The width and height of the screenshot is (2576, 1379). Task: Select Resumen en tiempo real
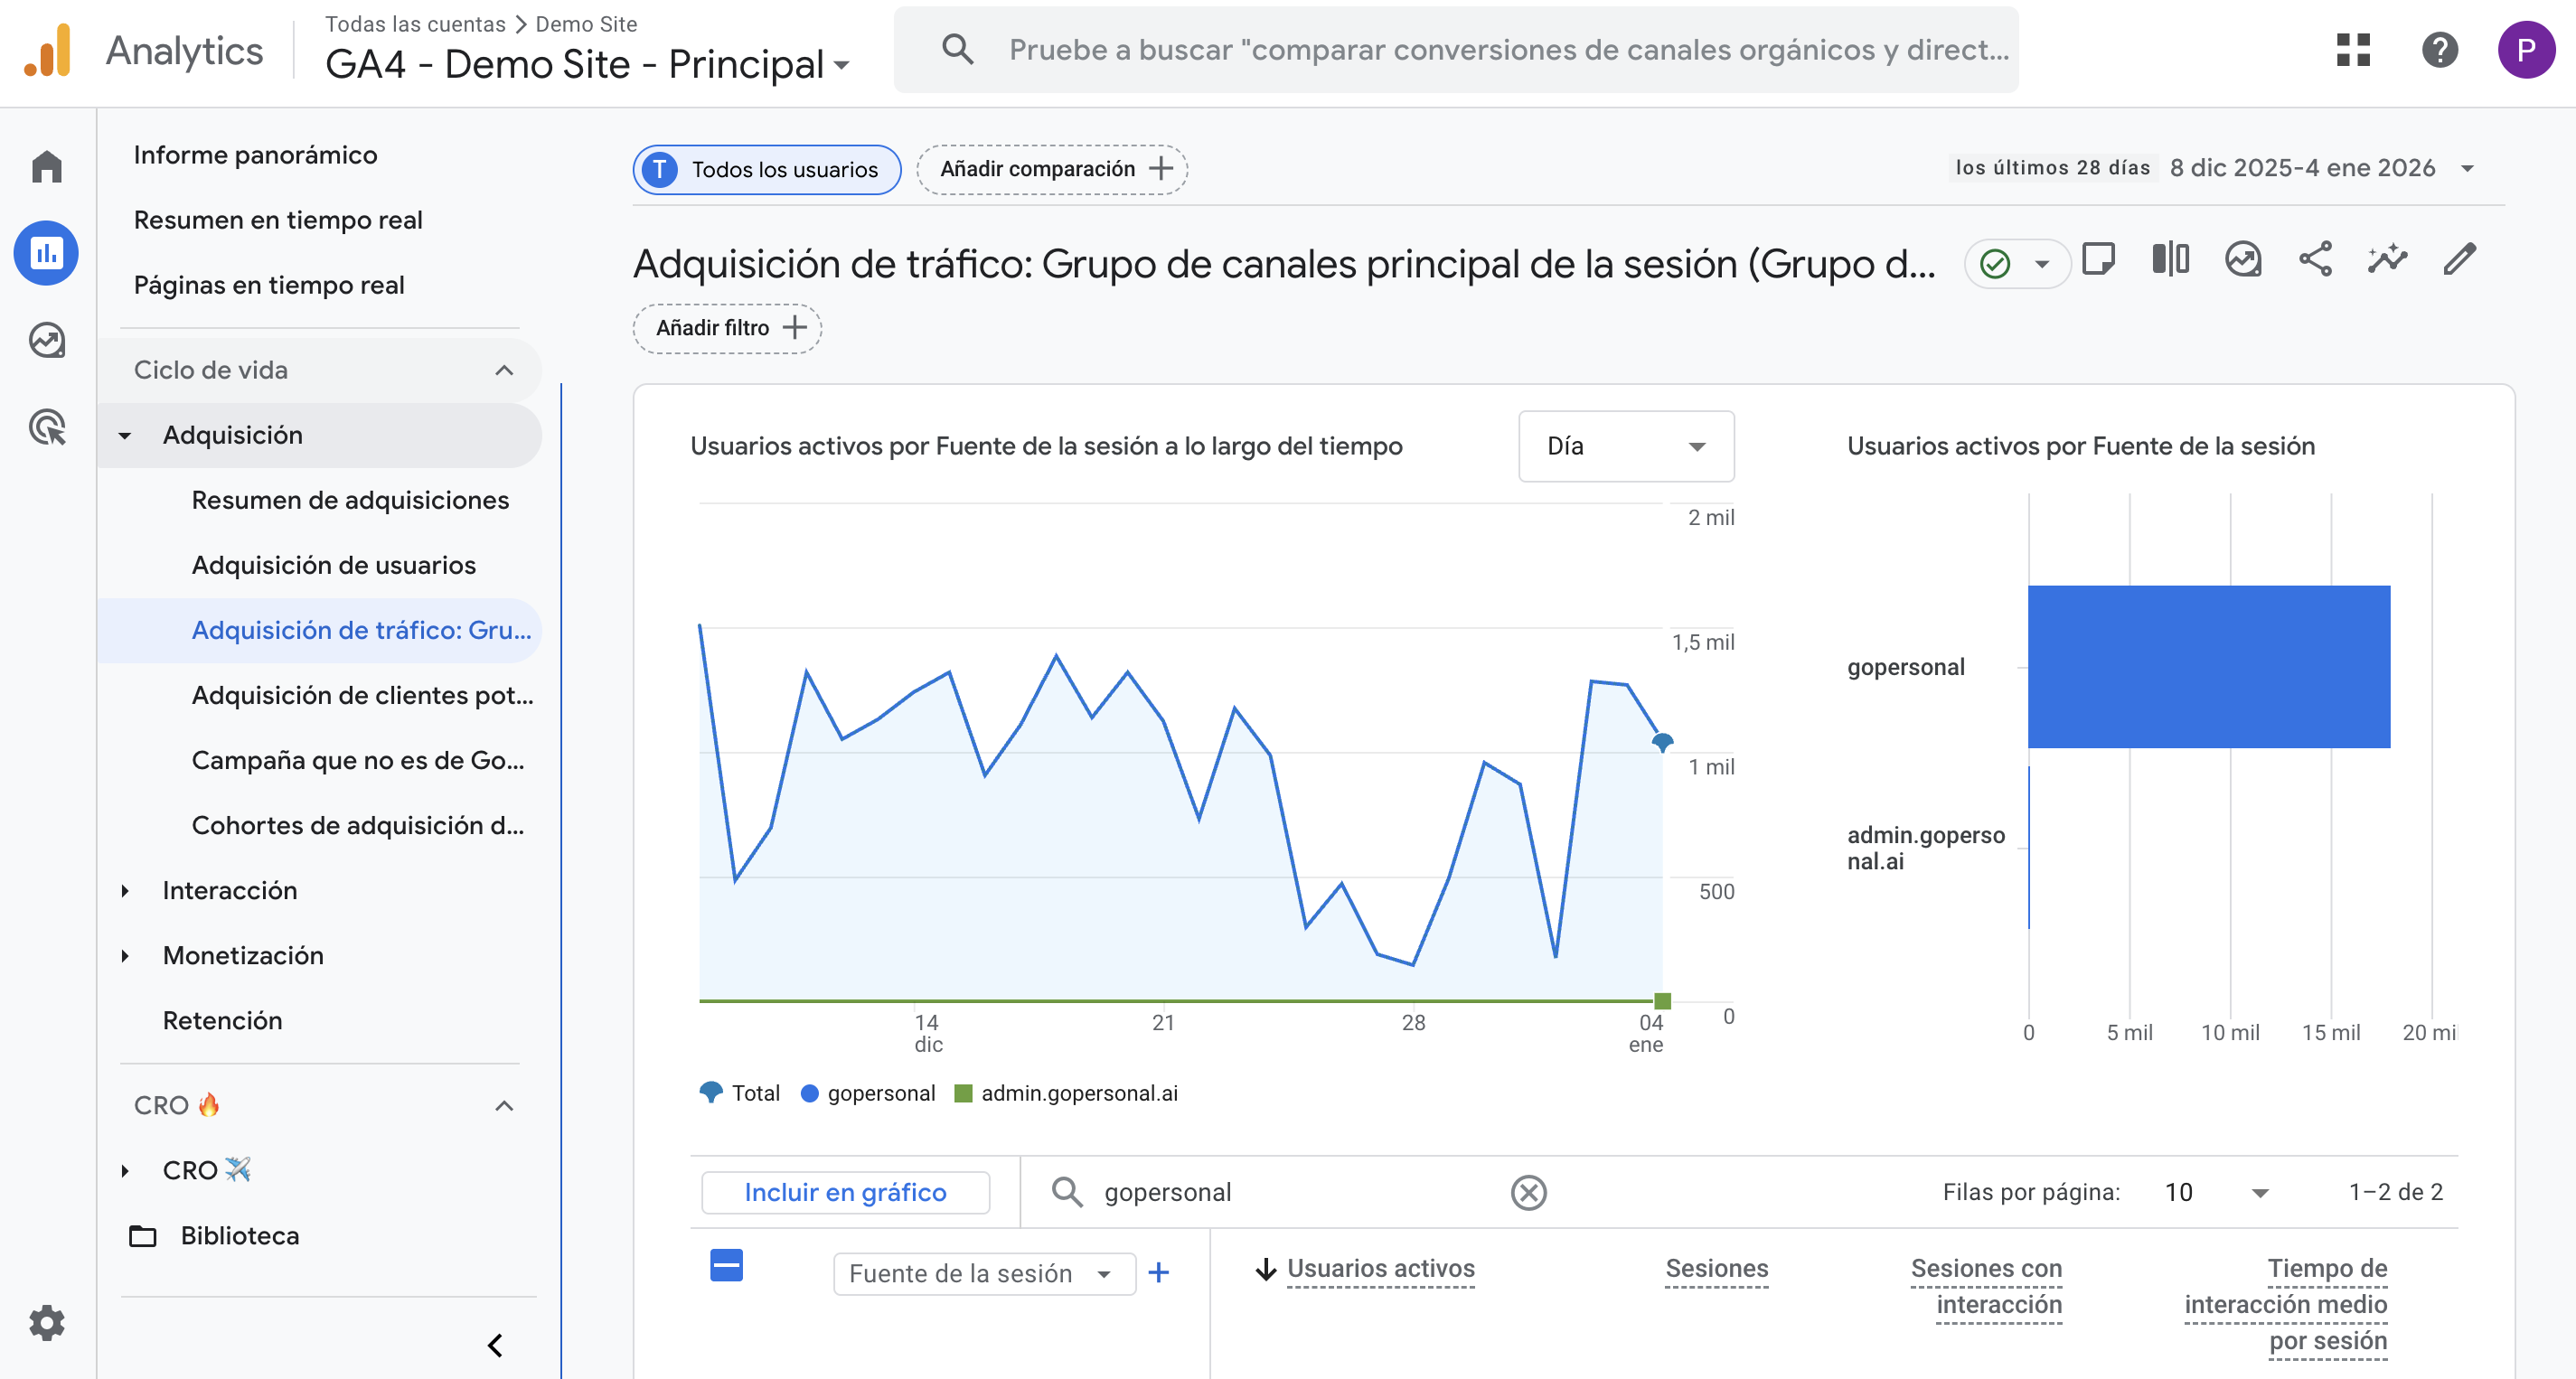pyautogui.click(x=278, y=220)
